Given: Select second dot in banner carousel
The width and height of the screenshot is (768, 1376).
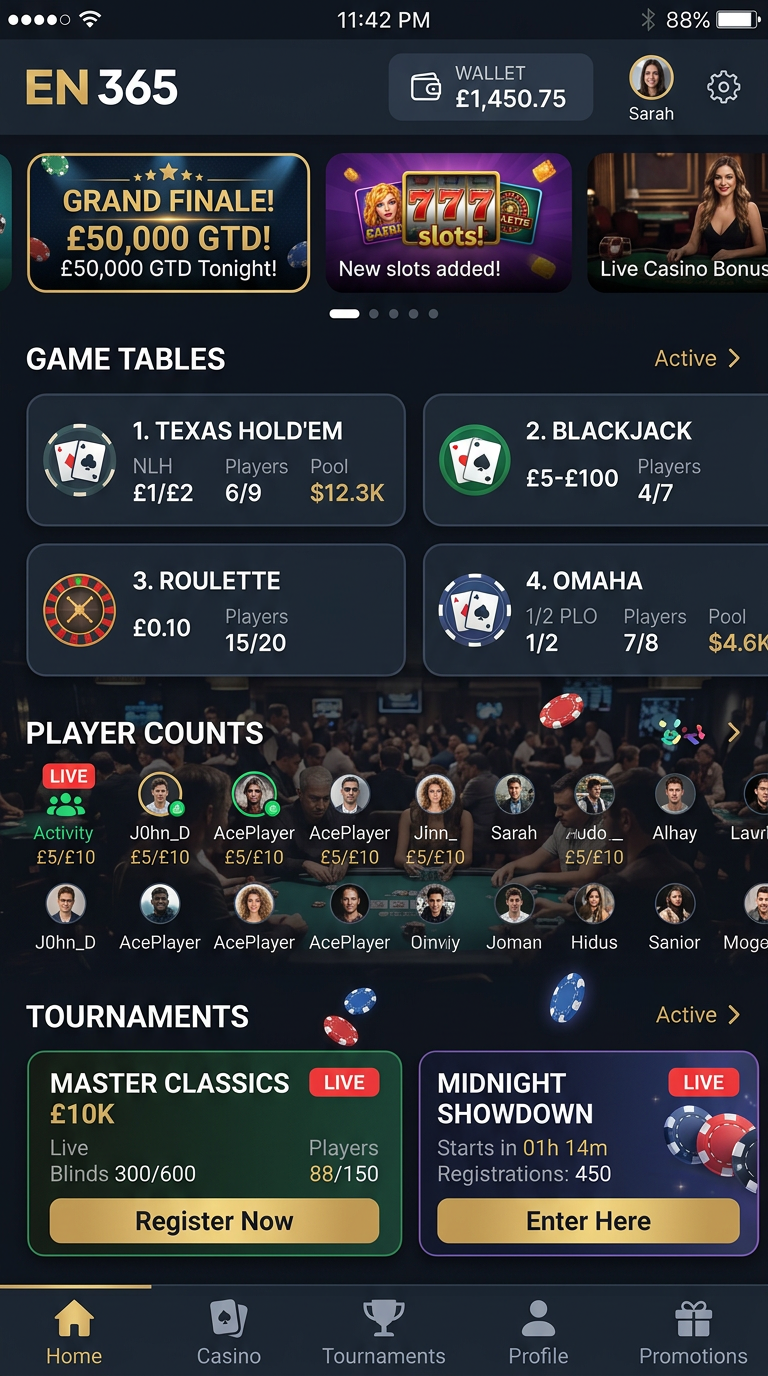Looking at the screenshot, I should click(x=374, y=314).
